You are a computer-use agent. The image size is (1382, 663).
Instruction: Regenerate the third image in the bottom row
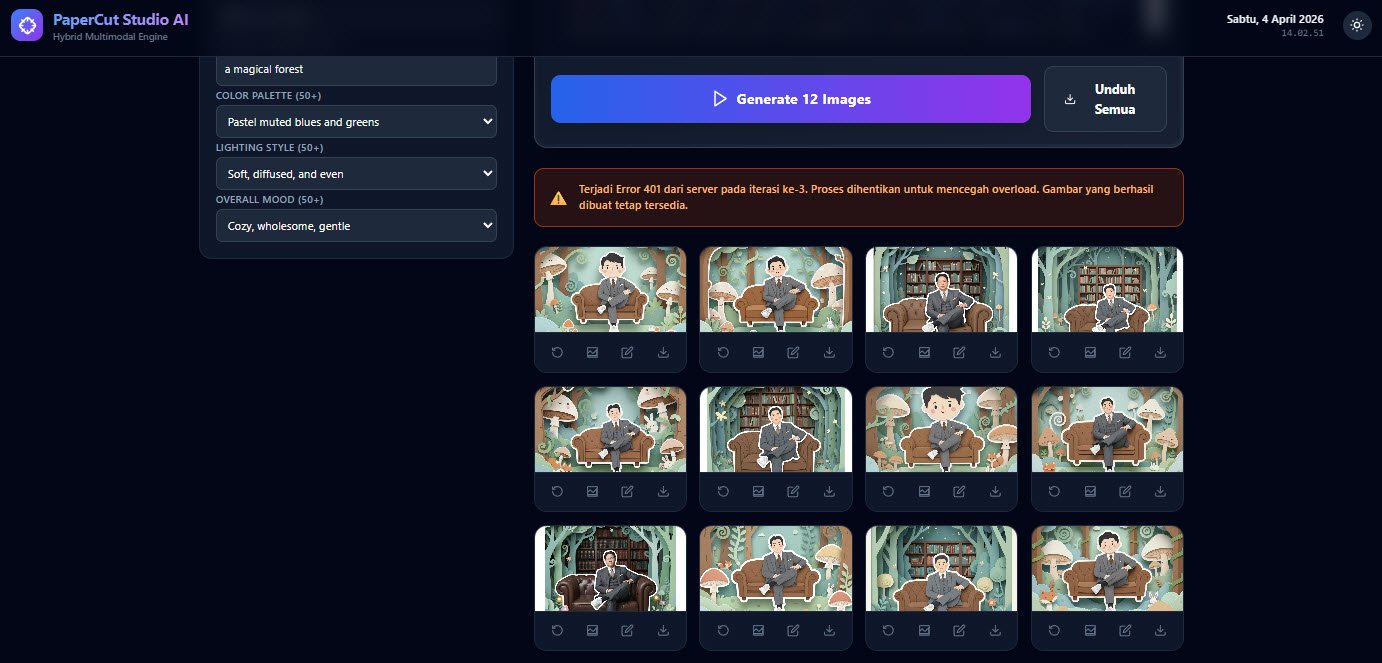(x=888, y=630)
